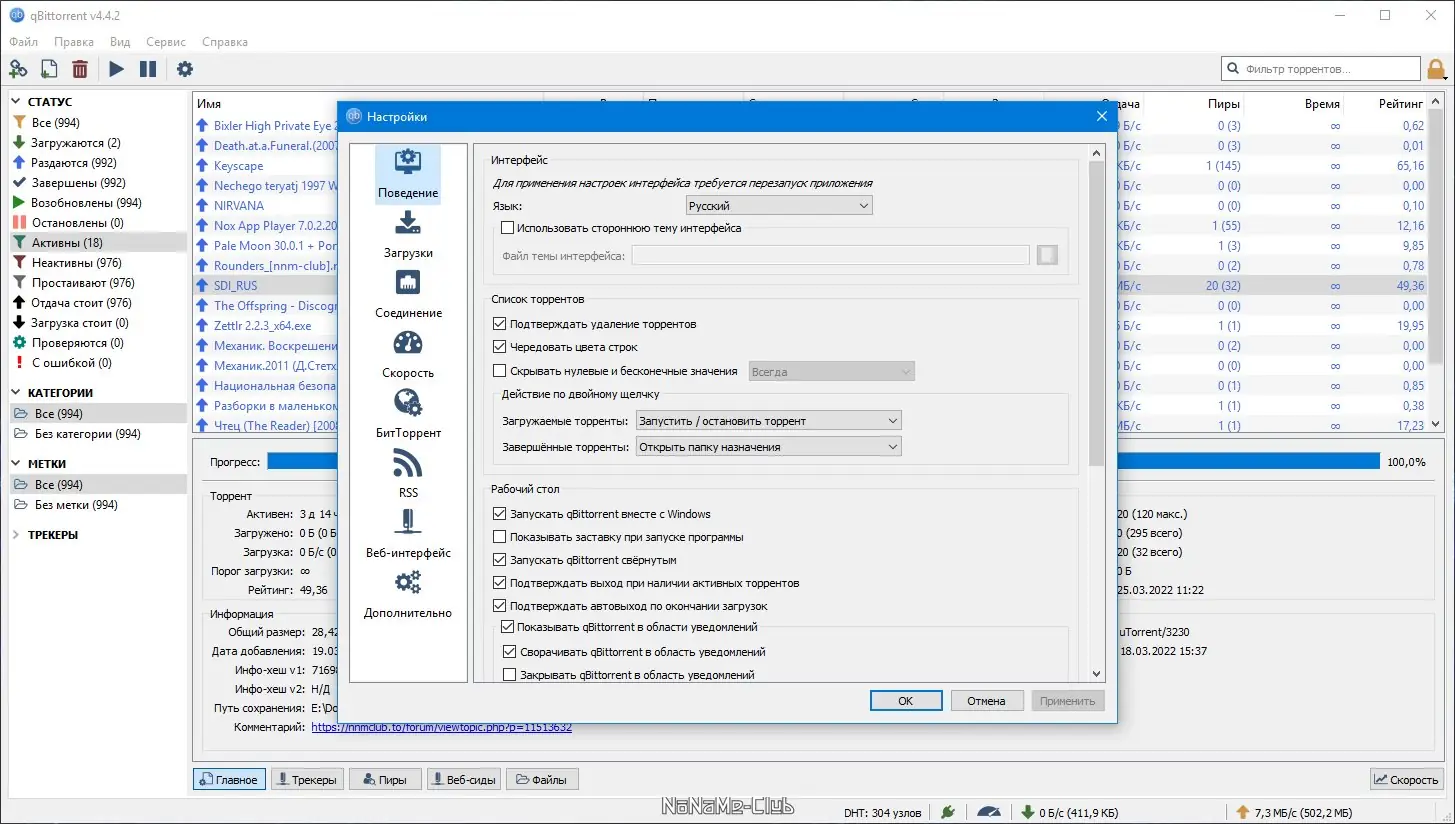This screenshot has height=824, width=1455.
Task: Open the Файл menu
Action: click(24, 42)
